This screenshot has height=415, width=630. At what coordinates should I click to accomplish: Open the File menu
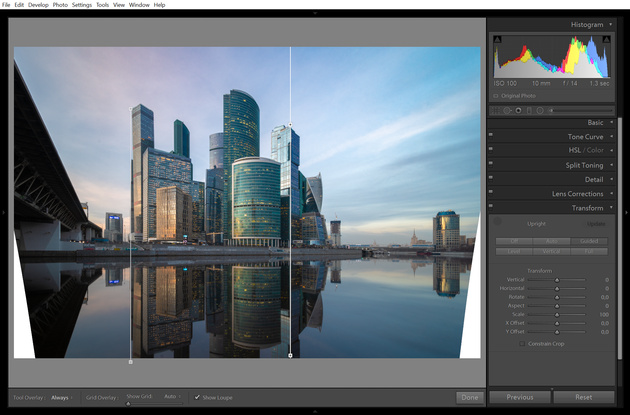[x=6, y=5]
